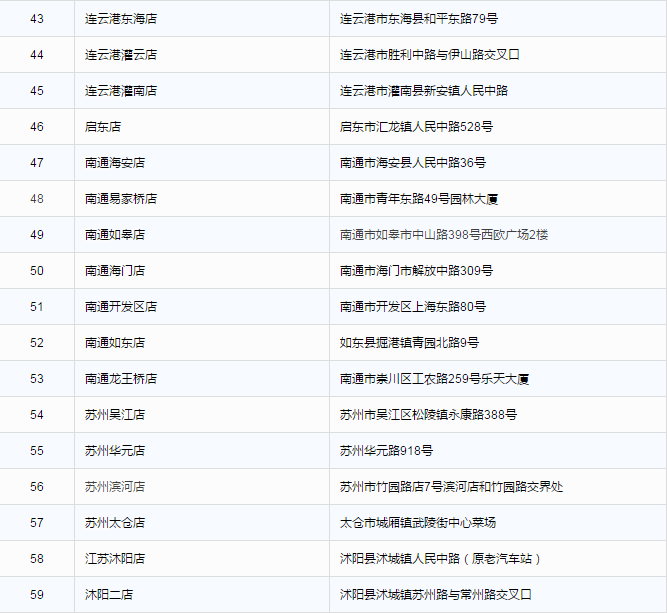Select address 南通市开发区上海东路80号
The image size is (667, 613).
point(413,307)
